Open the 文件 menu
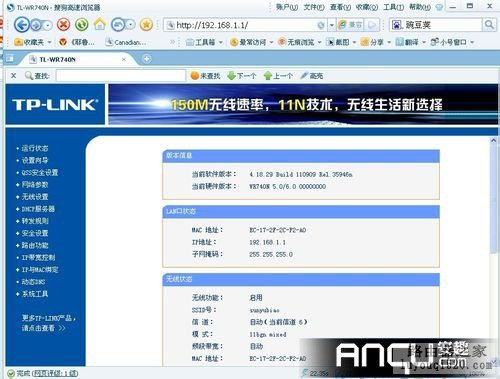The image size is (500, 379). tap(314, 7)
